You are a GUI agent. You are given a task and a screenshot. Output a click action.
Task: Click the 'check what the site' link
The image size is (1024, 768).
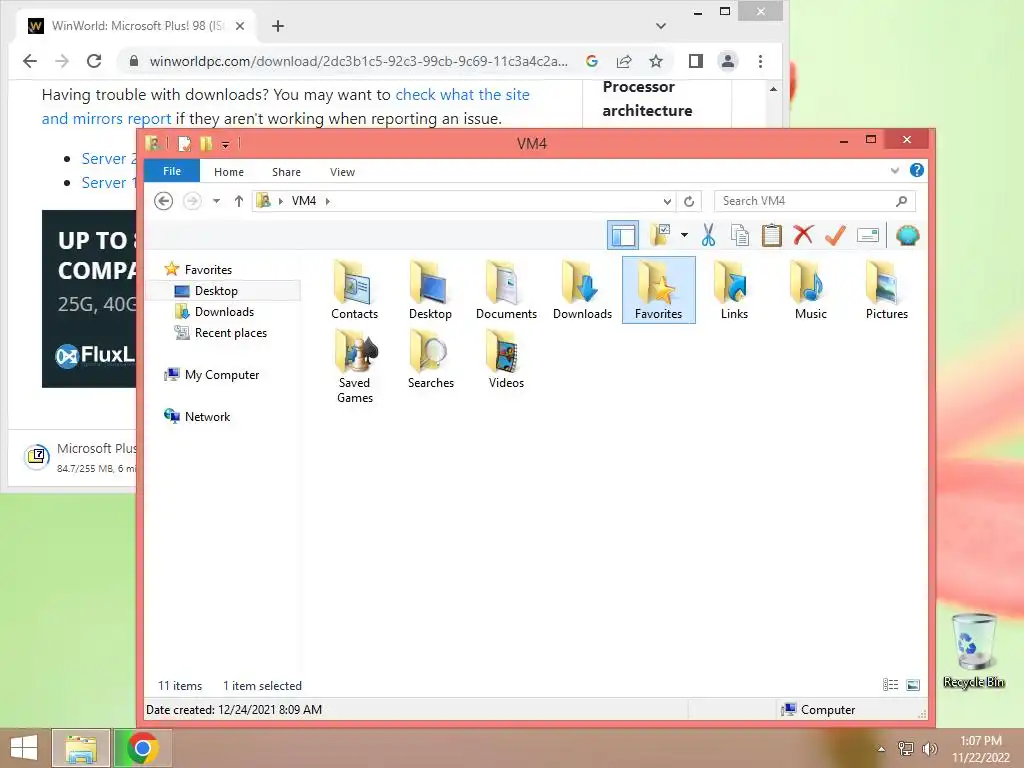pos(462,95)
